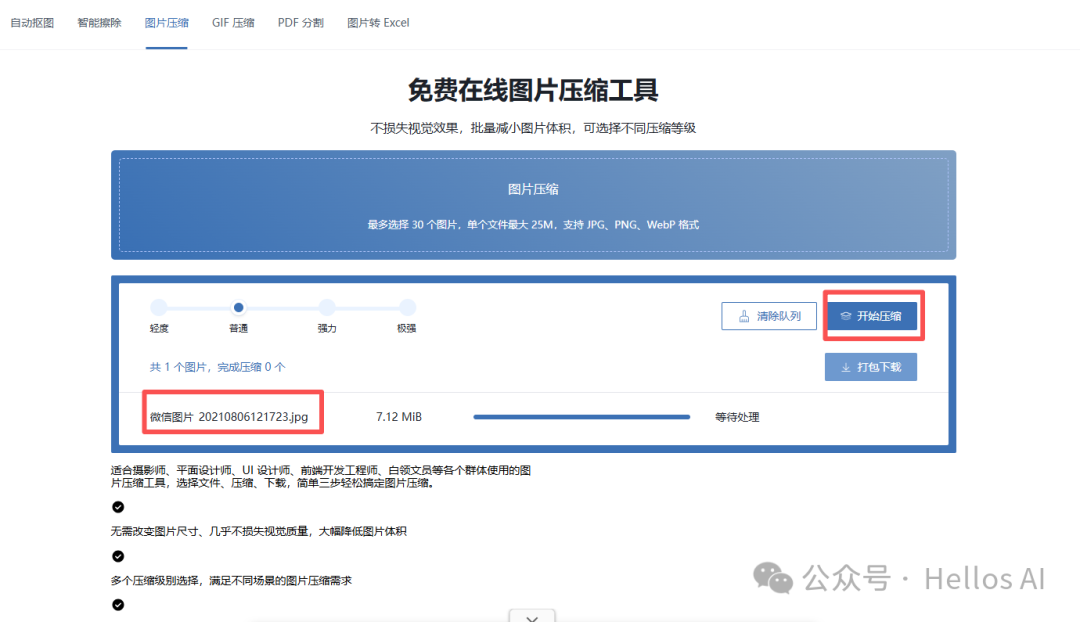Go to the PDF 分割 tab
1080x622 pixels.
pos(300,22)
